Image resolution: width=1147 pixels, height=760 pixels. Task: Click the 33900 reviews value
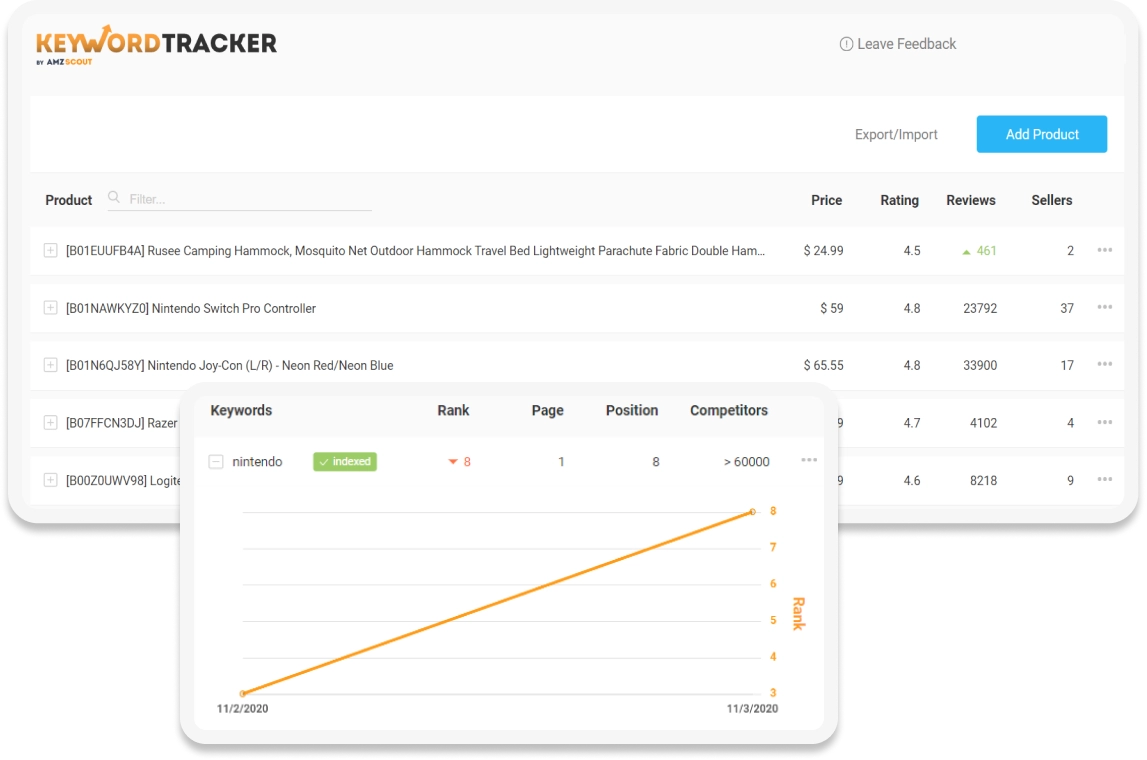pyautogui.click(x=980, y=365)
